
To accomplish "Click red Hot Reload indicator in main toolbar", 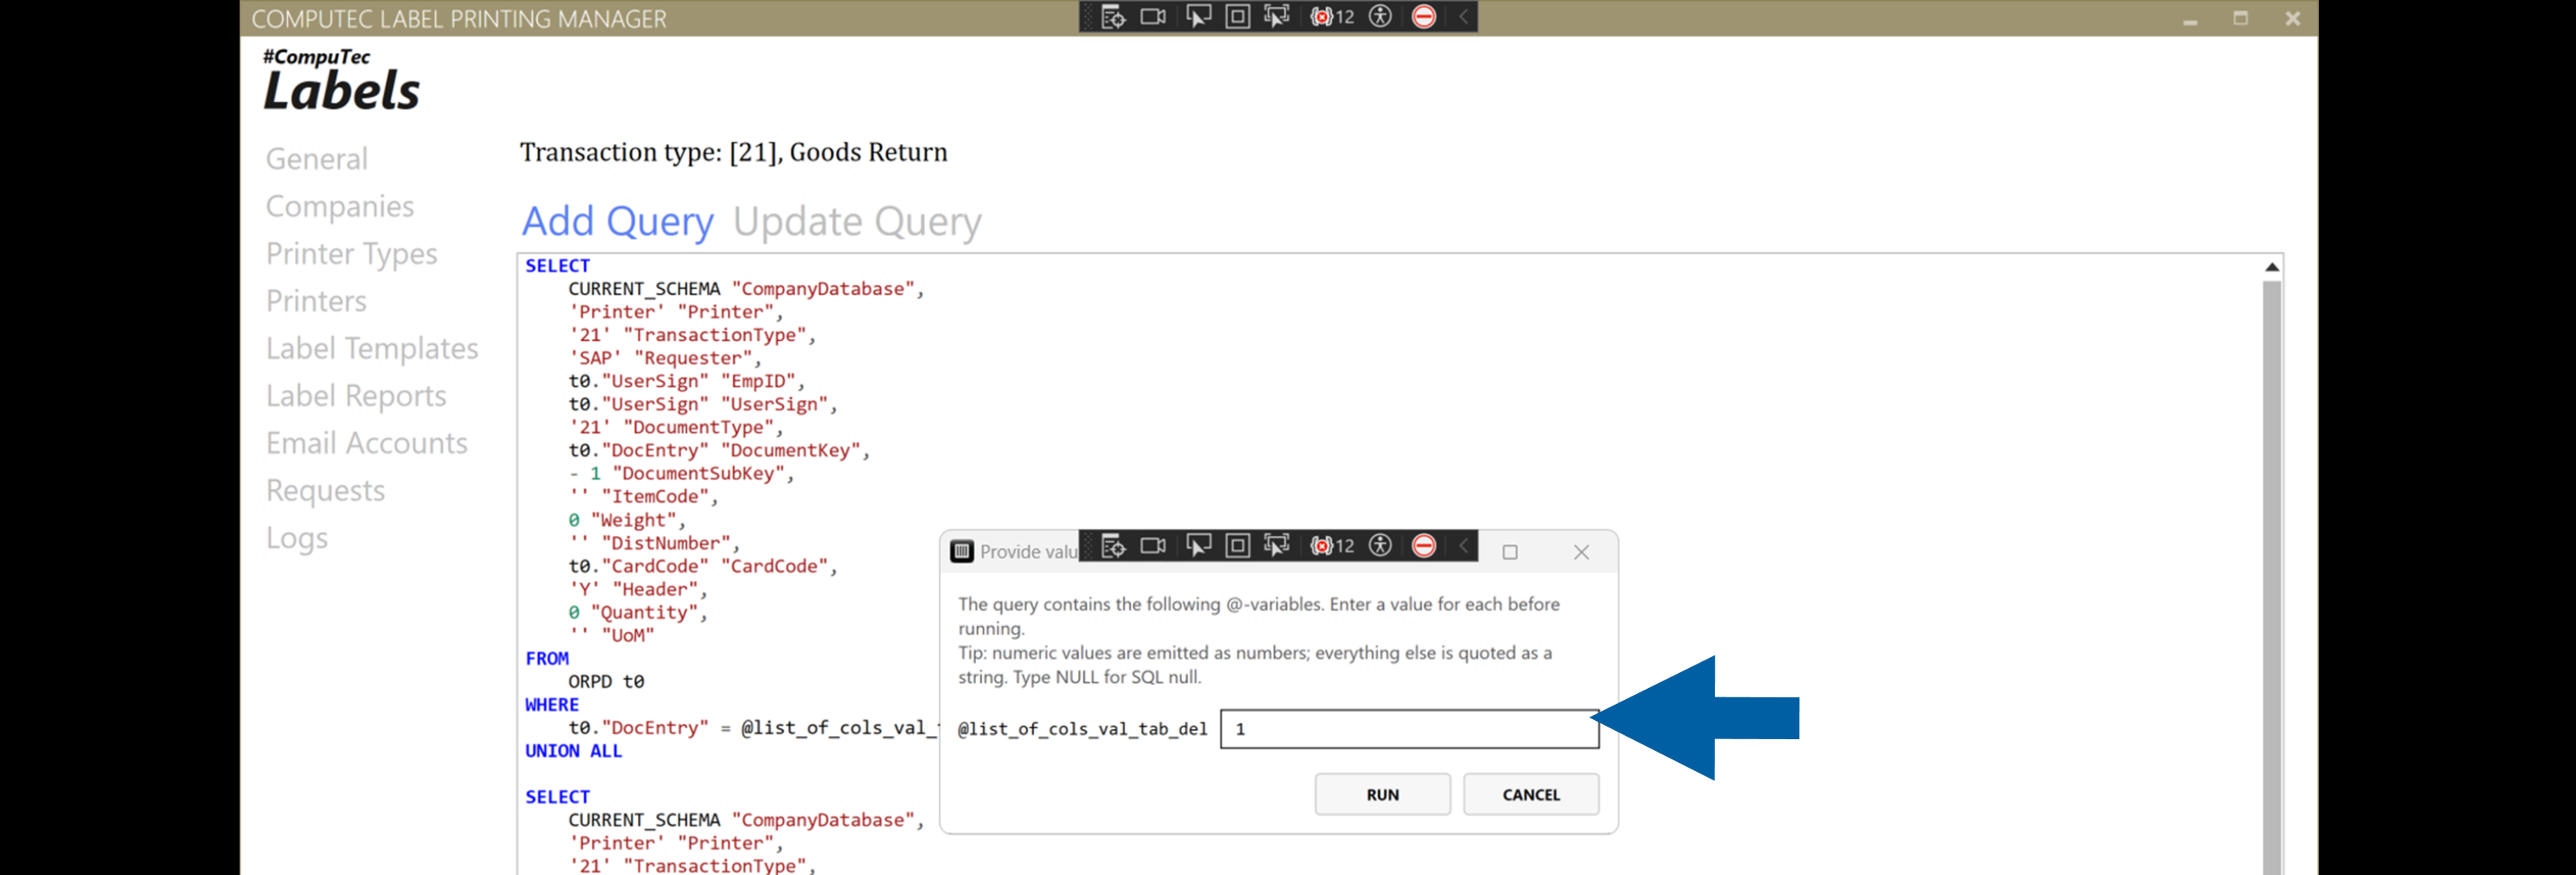I will coord(1424,17).
